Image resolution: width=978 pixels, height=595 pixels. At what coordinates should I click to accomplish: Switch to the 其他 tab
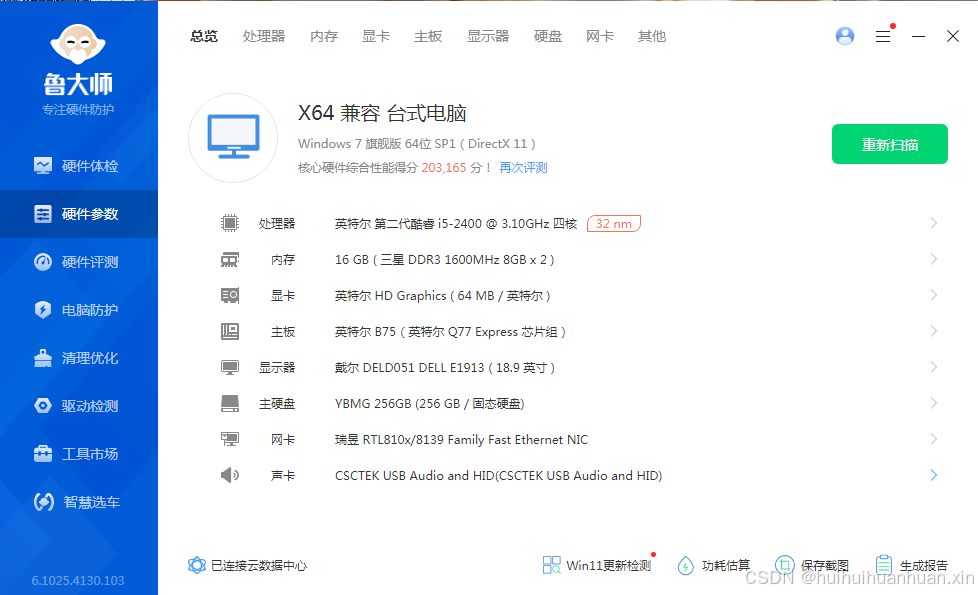pyautogui.click(x=652, y=36)
